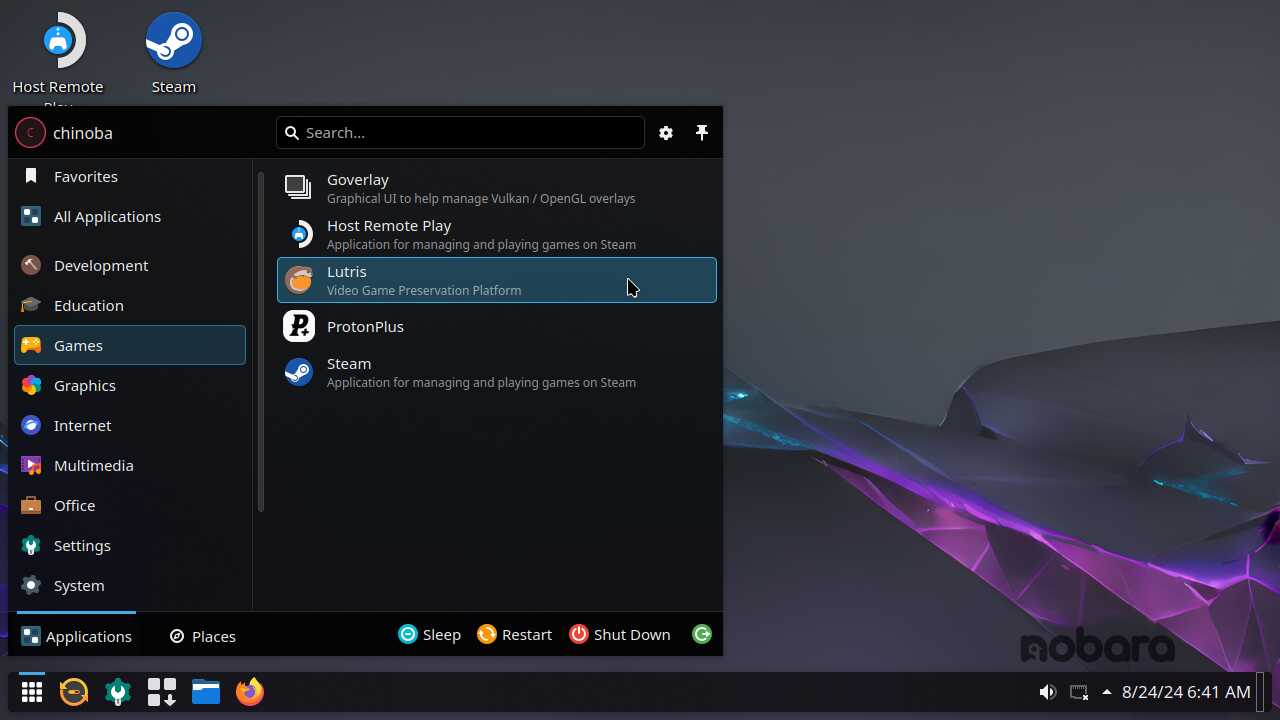
Task: Switch to the Applications tab
Action: tap(76, 635)
